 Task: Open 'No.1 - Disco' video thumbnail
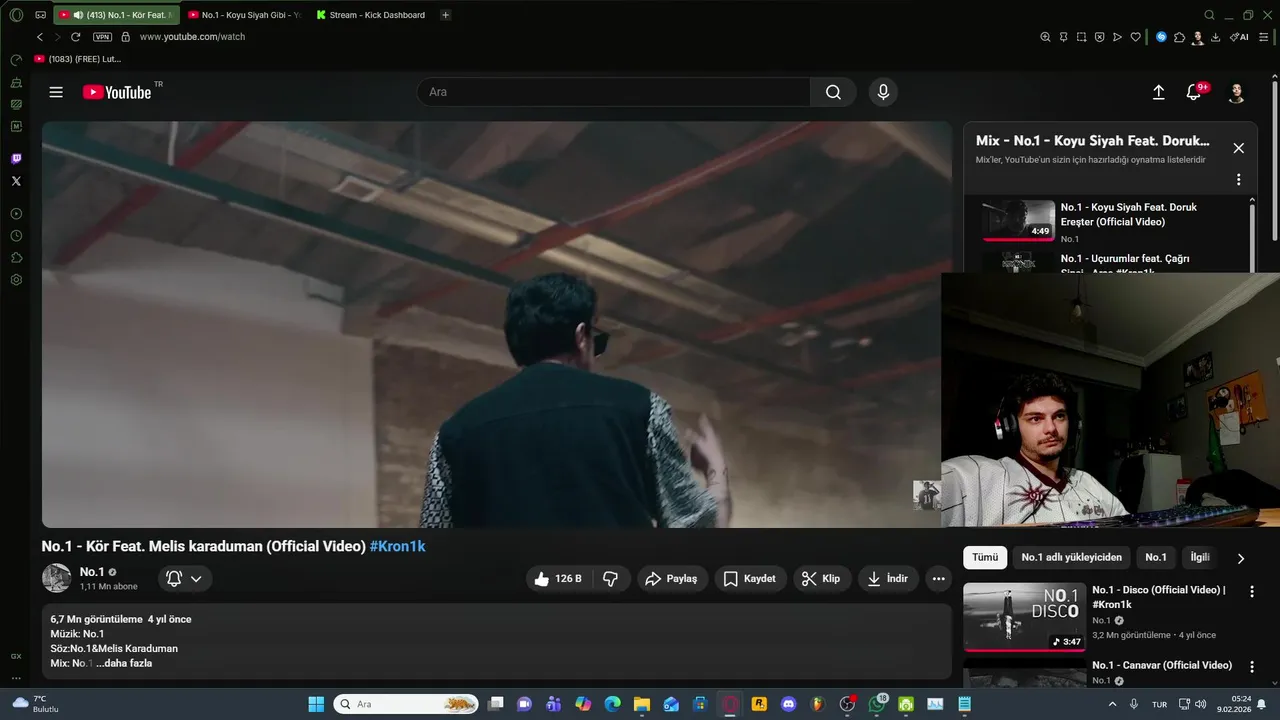tap(1024, 617)
